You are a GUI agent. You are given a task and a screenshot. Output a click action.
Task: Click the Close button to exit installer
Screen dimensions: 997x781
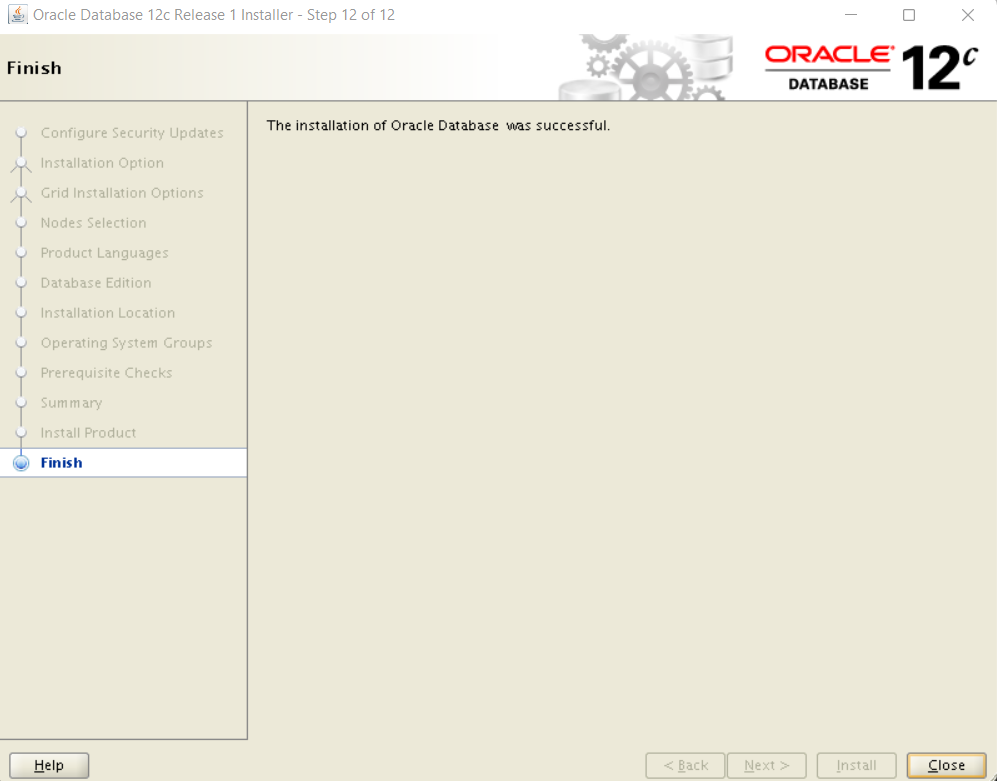point(946,765)
